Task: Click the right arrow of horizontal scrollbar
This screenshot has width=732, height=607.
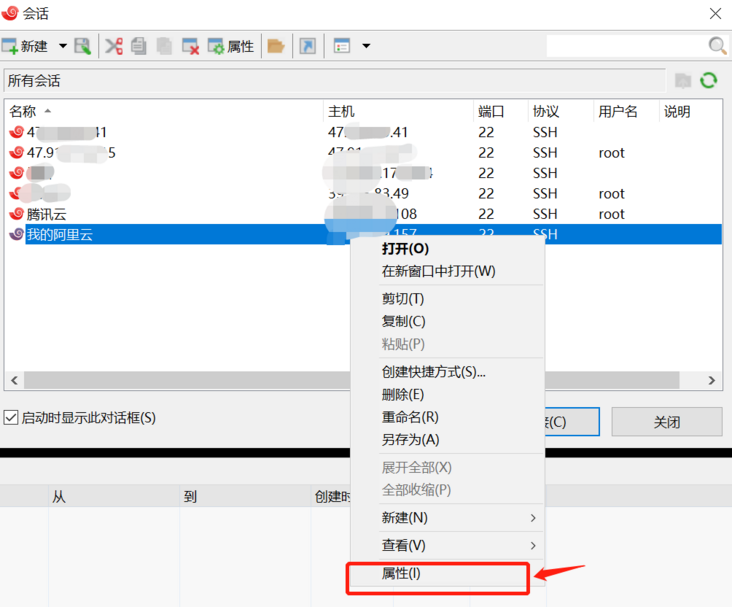Action: (711, 380)
